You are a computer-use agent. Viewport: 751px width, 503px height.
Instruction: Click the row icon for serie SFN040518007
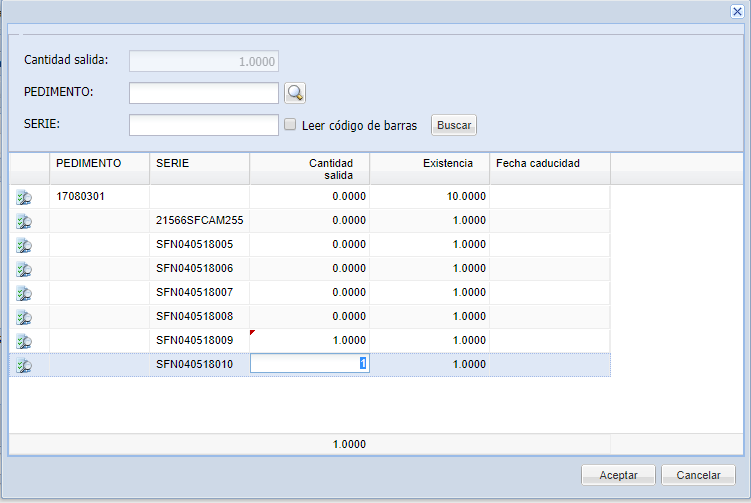(24, 294)
